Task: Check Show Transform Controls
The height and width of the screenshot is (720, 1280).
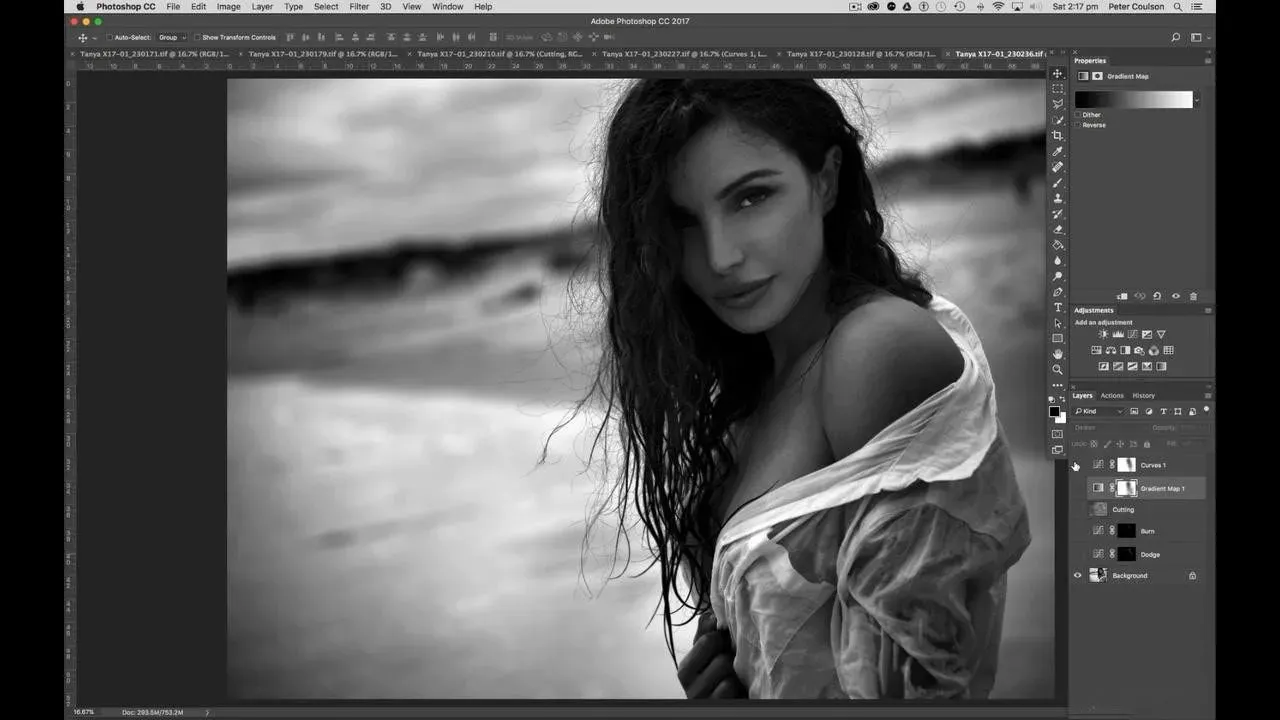Action: click(x=198, y=38)
